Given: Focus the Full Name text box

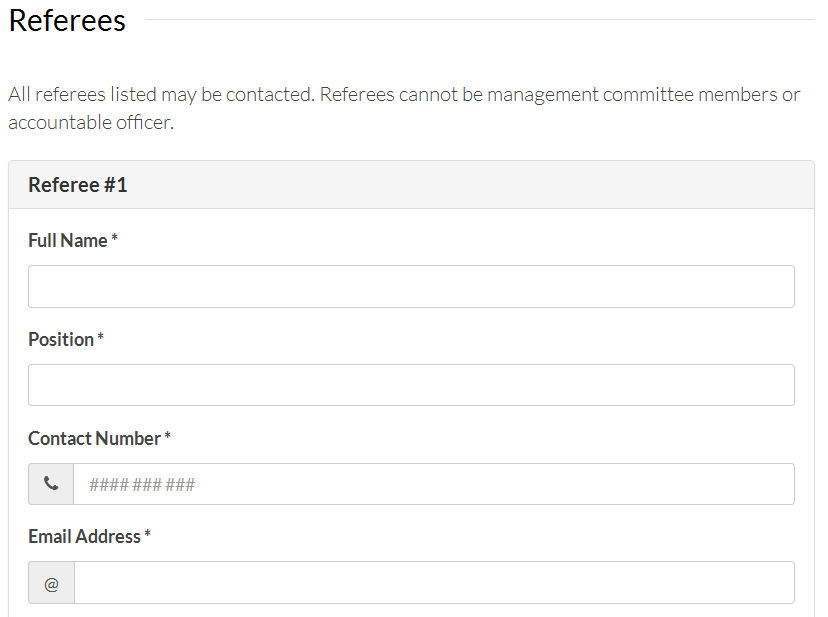Looking at the screenshot, I should [x=411, y=287].
